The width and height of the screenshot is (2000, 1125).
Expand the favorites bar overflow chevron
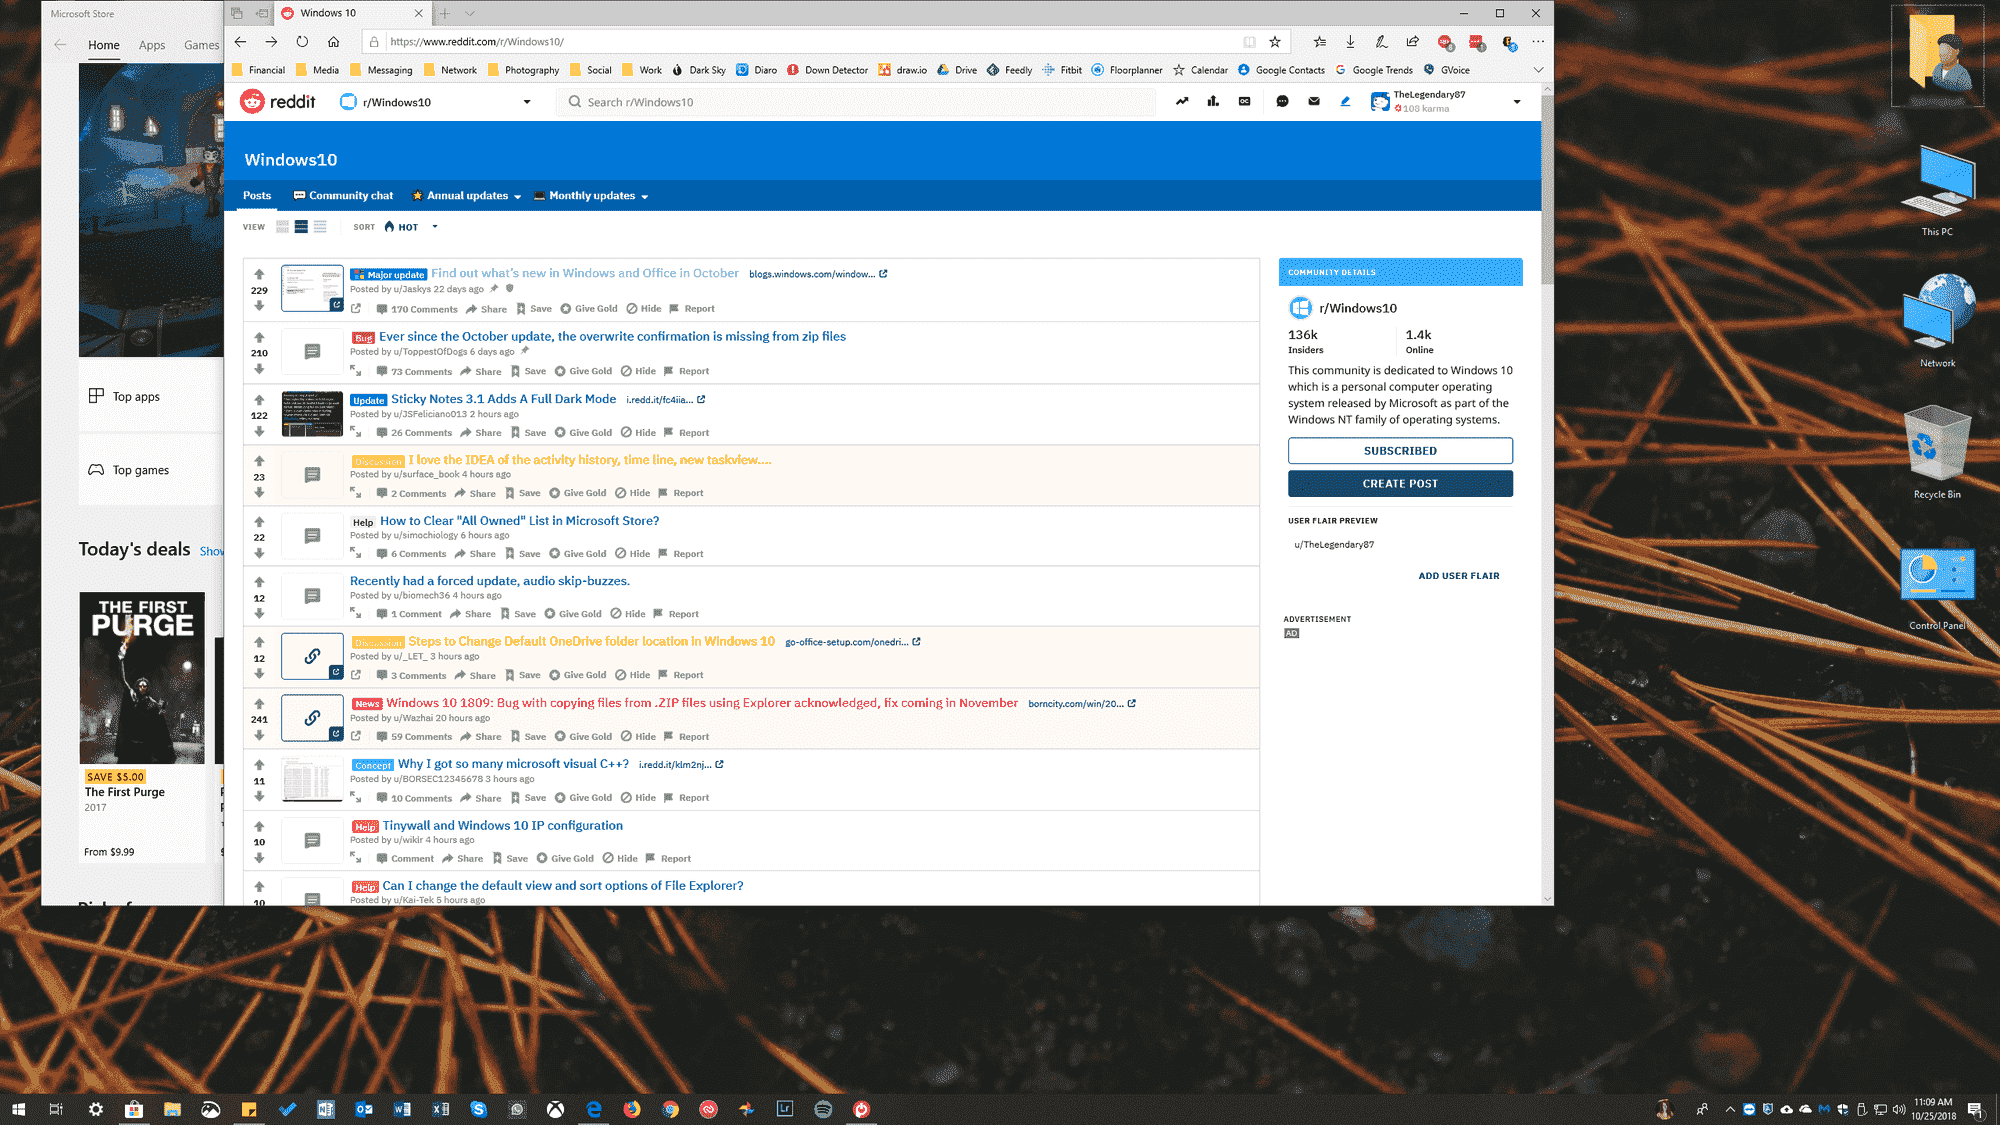(x=1538, y=70)
